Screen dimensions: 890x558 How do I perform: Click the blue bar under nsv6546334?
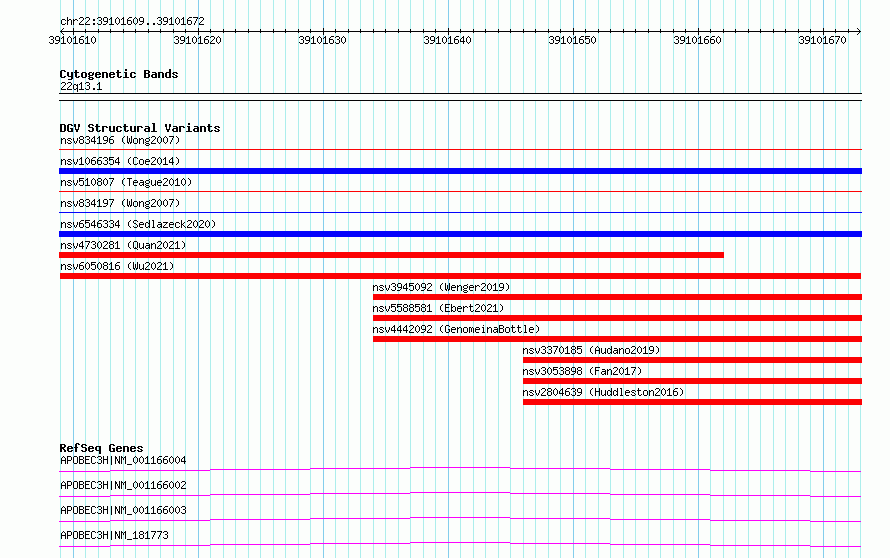point(460,234)
